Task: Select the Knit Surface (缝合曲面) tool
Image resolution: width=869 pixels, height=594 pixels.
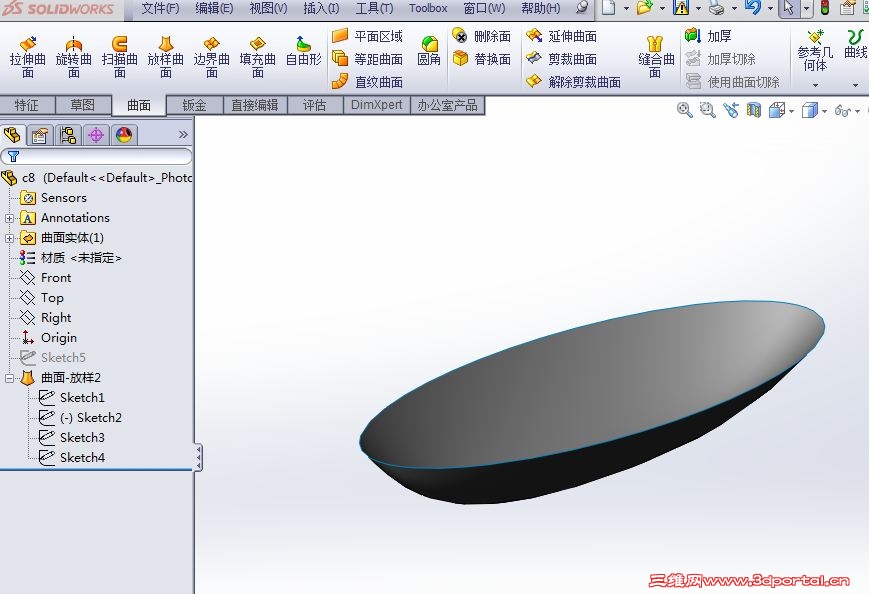Action: pos(656,57)
